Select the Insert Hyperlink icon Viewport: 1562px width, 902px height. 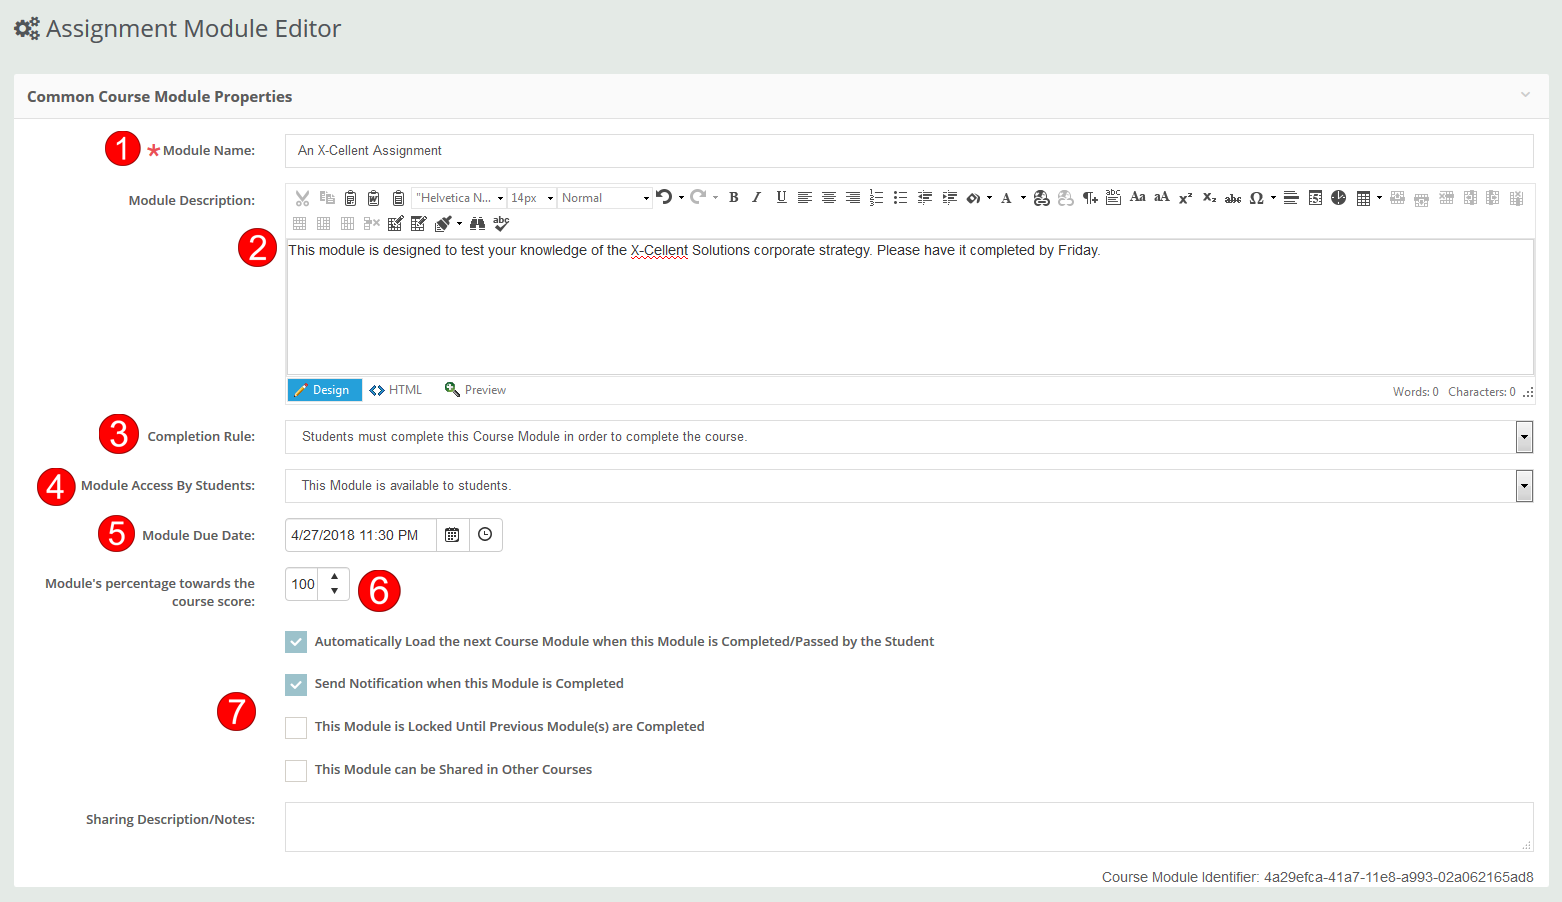pyautogui.click(x=1041, y=197)
